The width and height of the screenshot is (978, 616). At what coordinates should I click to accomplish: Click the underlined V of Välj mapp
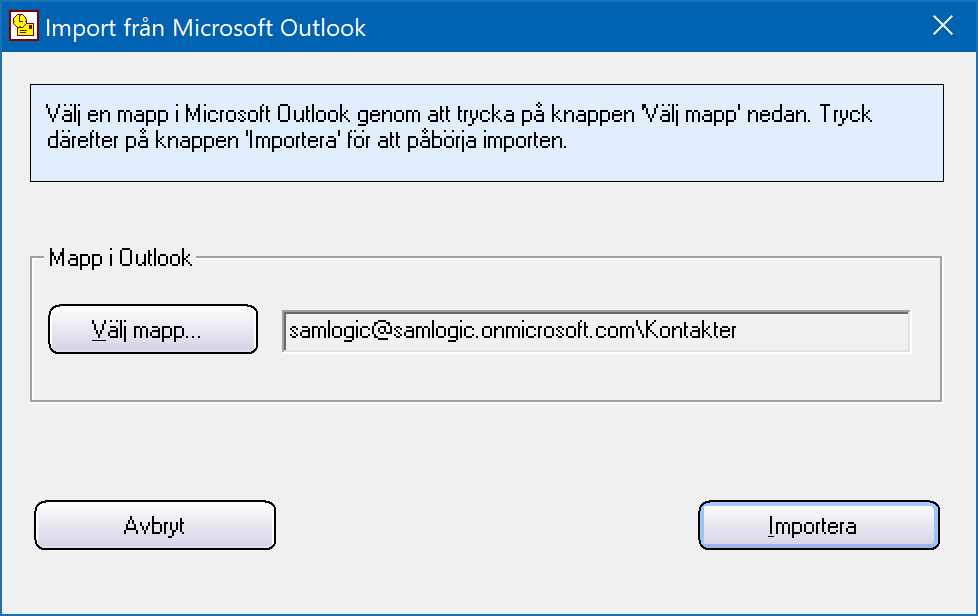tap(100, 329)
